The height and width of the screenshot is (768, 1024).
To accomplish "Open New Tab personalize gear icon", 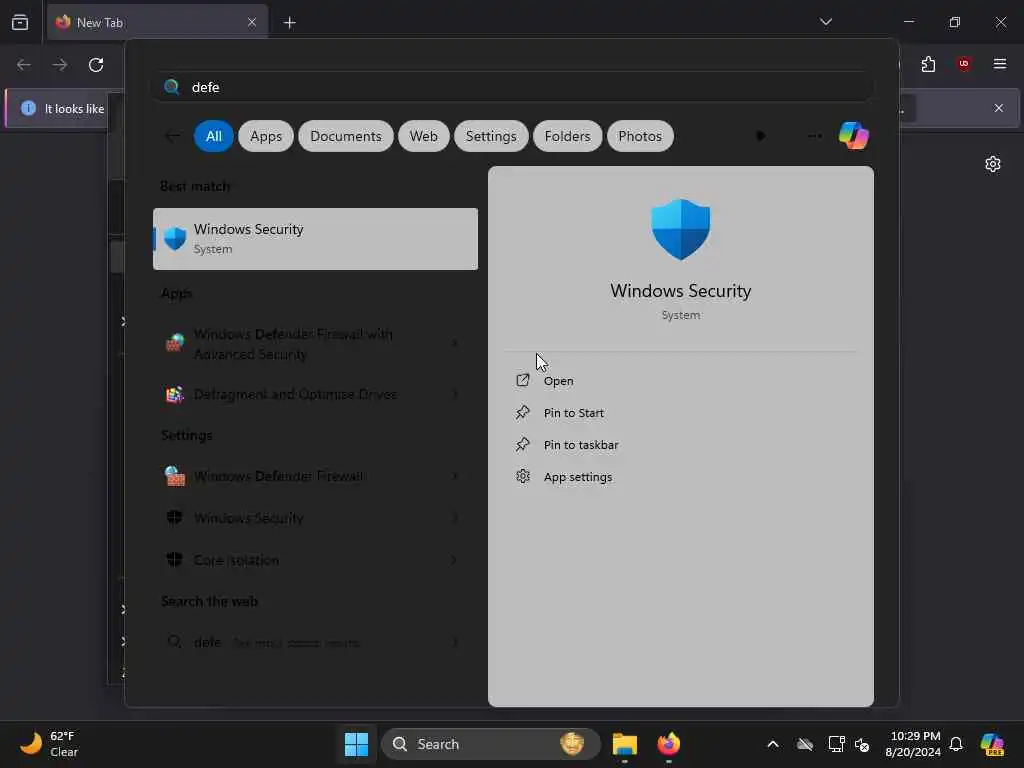I will [x=993, y=164].
